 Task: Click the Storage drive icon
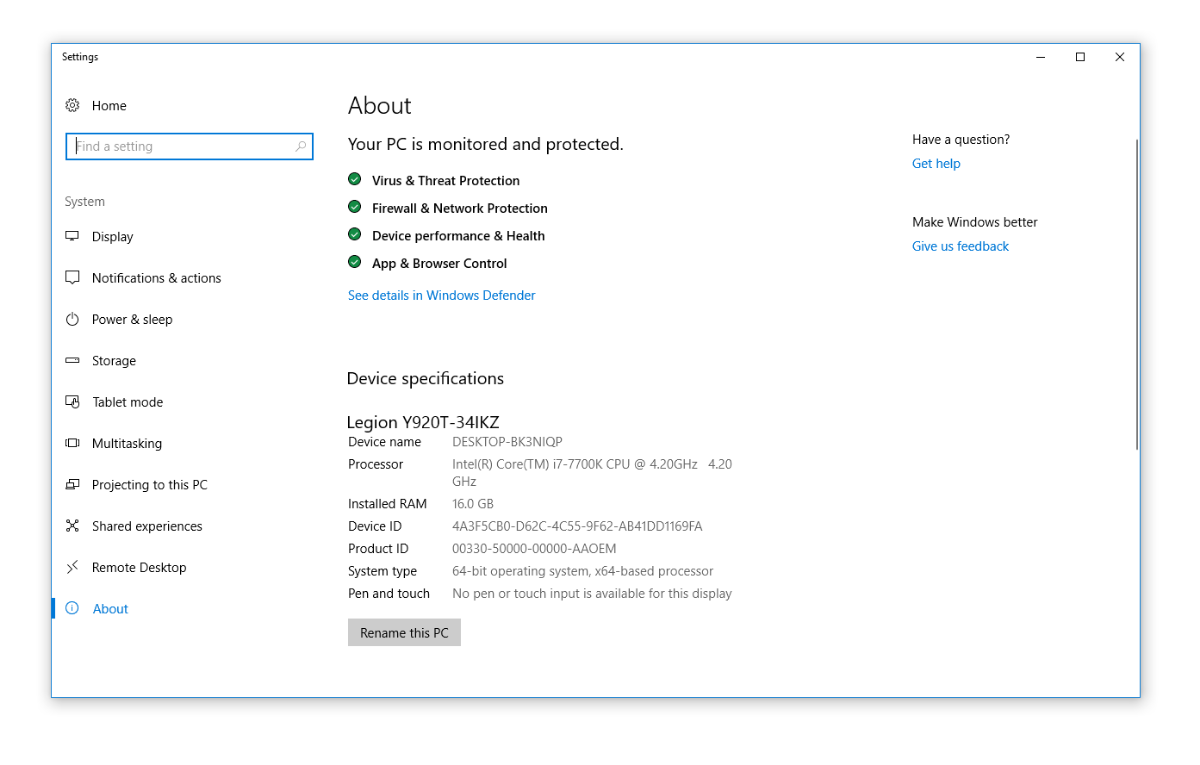coord(72,361)
